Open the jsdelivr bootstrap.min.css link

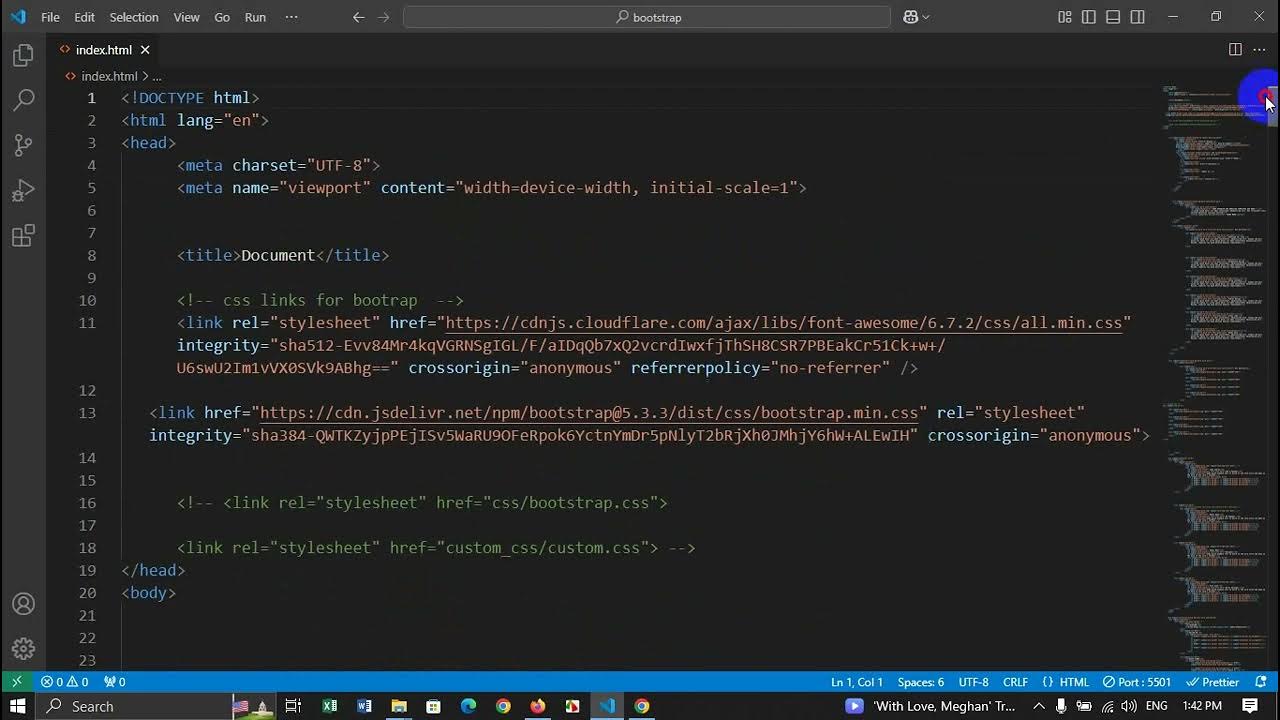(x=589, y=413)
